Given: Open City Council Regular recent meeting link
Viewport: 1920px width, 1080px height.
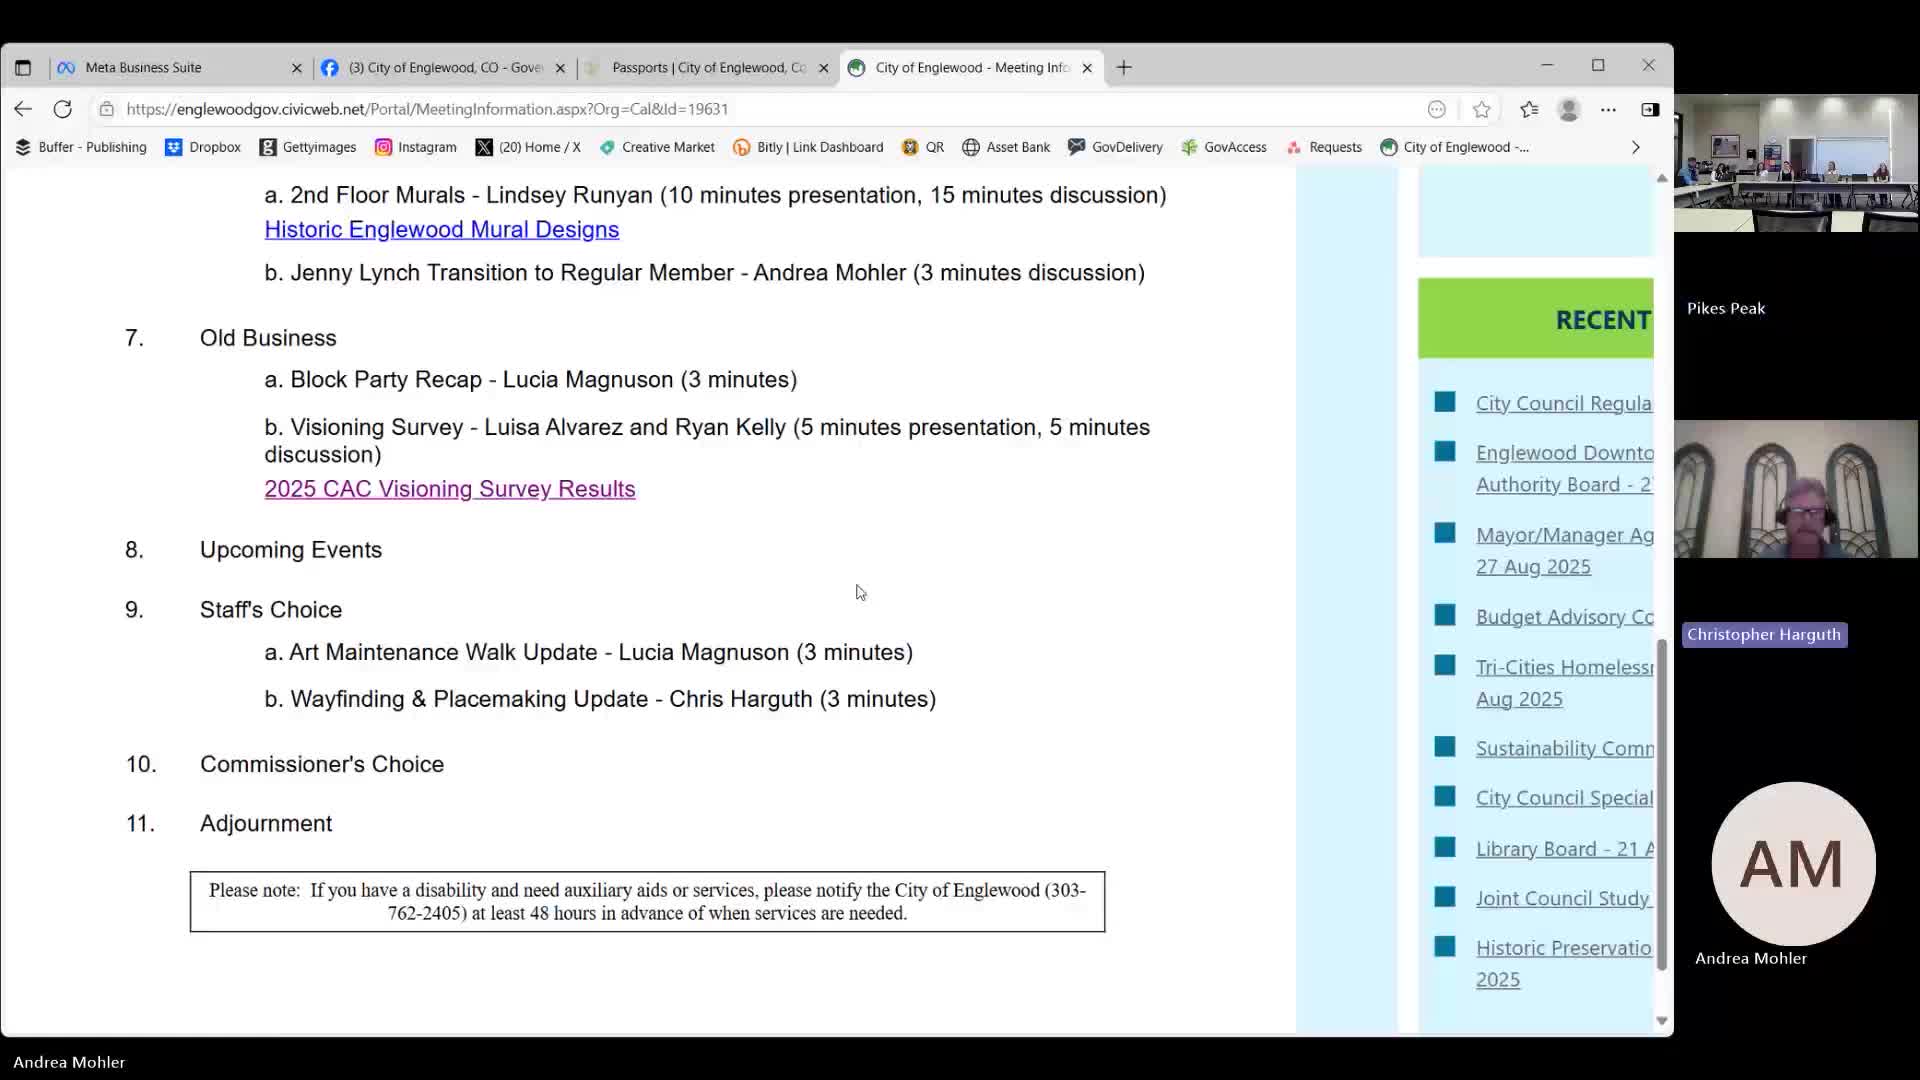Looking at the screenshot, I should coord(1563,403).
